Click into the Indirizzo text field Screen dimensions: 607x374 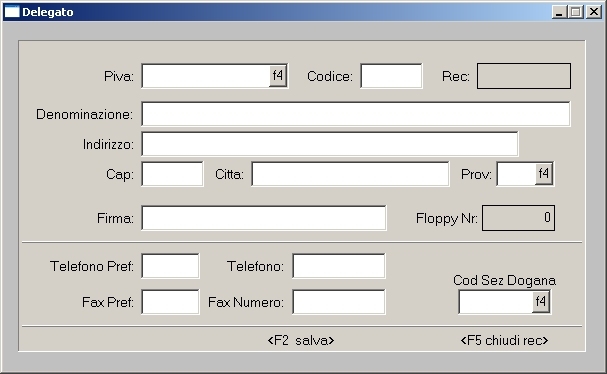click(330, 144)
